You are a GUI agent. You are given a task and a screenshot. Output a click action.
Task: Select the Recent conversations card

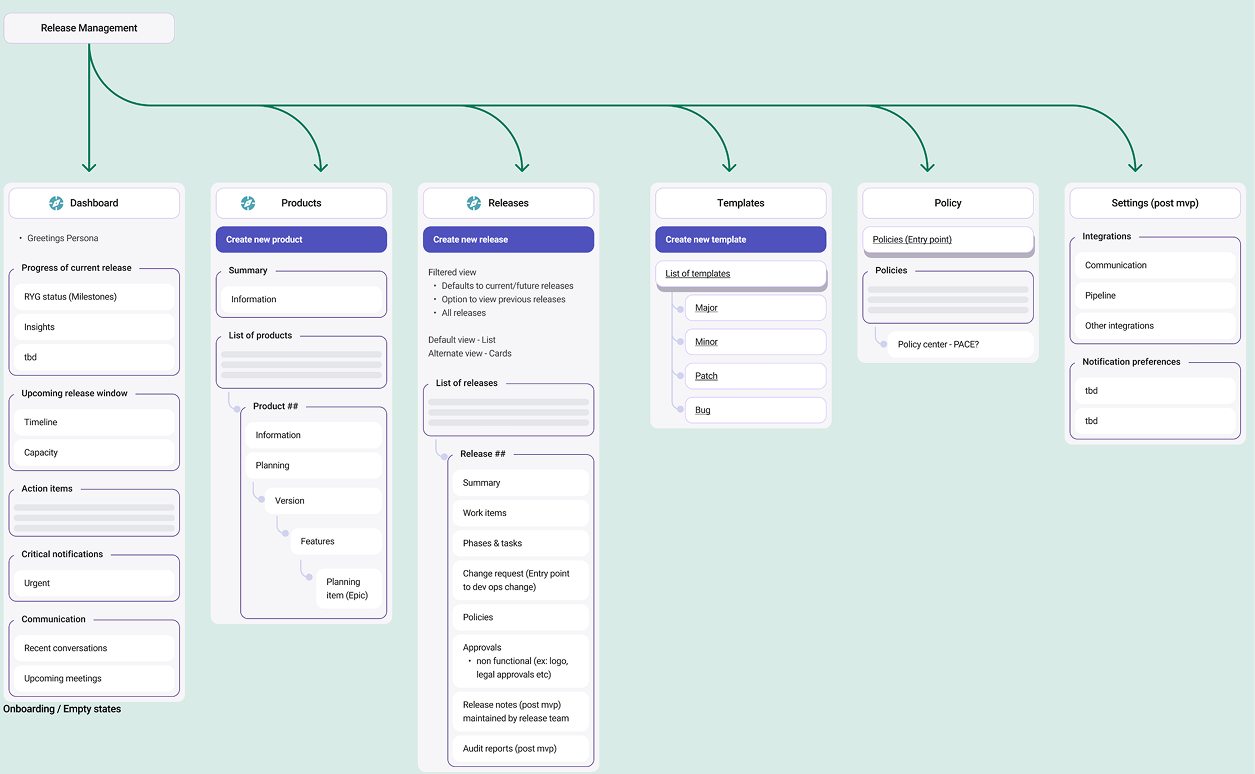(x=95, y=648)
